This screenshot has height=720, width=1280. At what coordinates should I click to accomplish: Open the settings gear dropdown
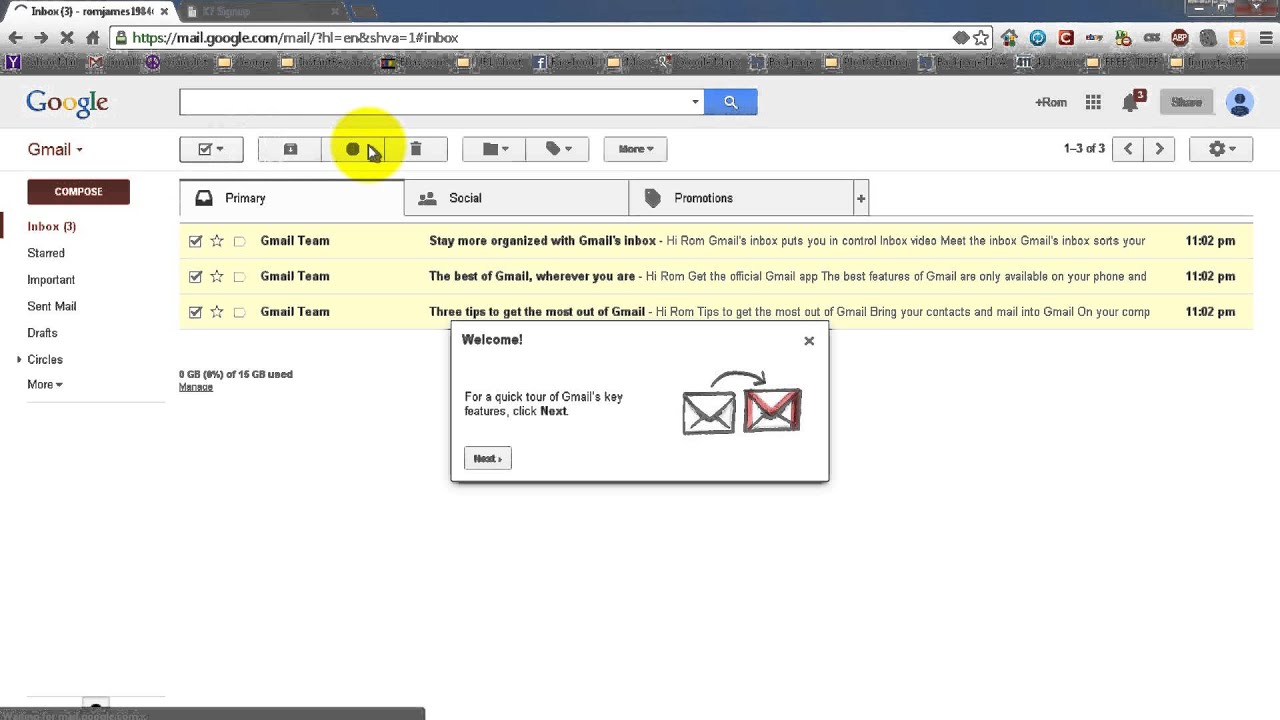[x=1221, y=149]
